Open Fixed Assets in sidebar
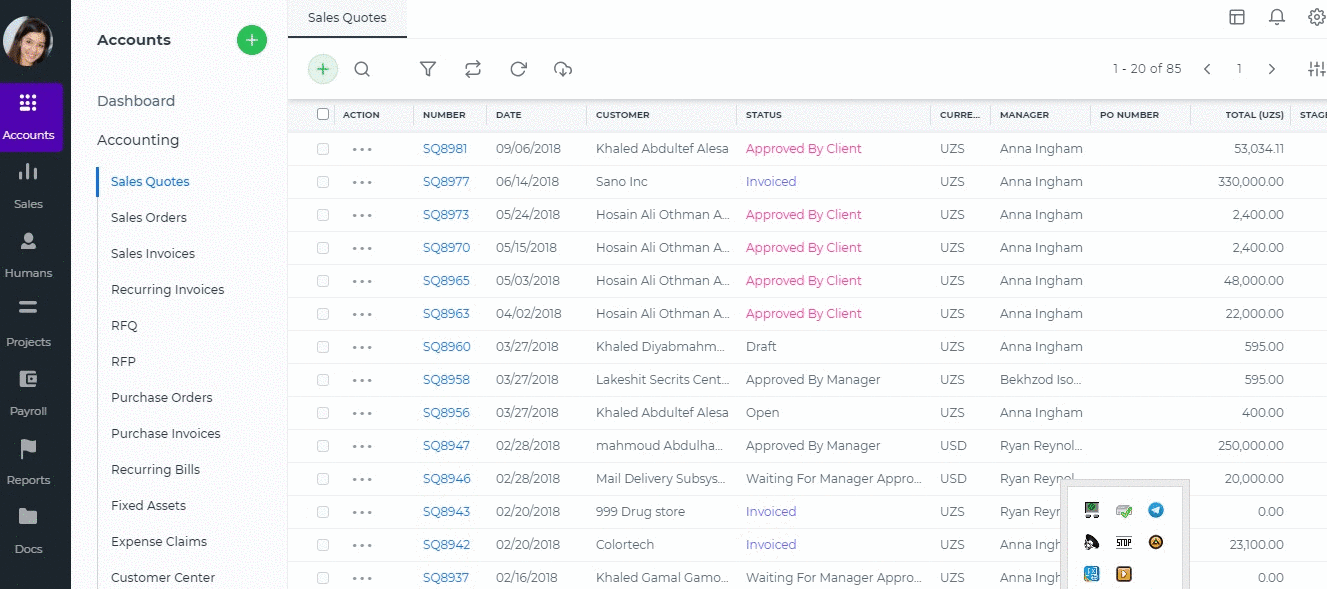The width and height of the screenshot is (1327, 589). [149, 506]
